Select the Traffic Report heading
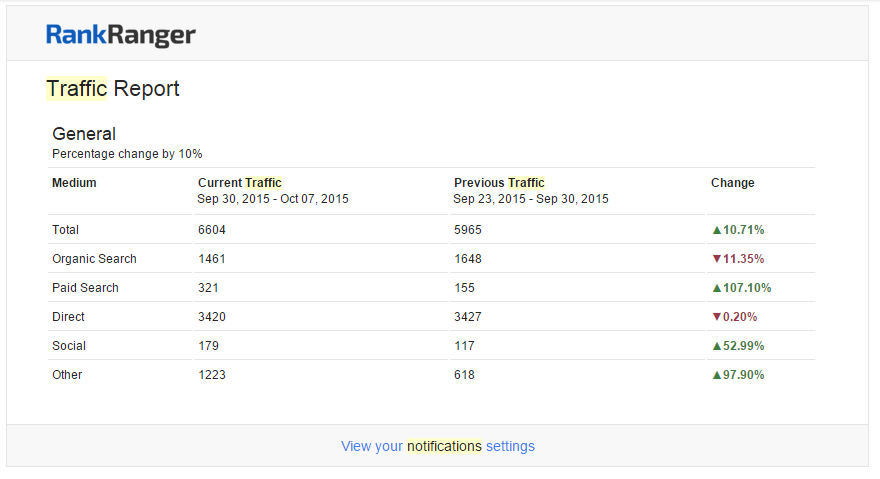The width and height of the screenshot is (880, 479). coord(113,88)
